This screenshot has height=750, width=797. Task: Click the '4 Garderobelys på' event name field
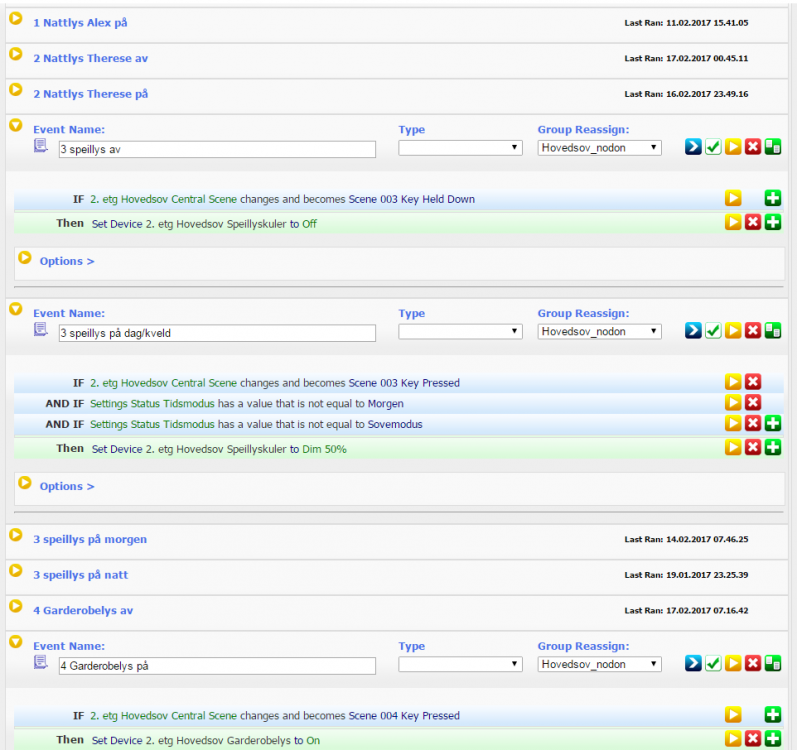216,665
